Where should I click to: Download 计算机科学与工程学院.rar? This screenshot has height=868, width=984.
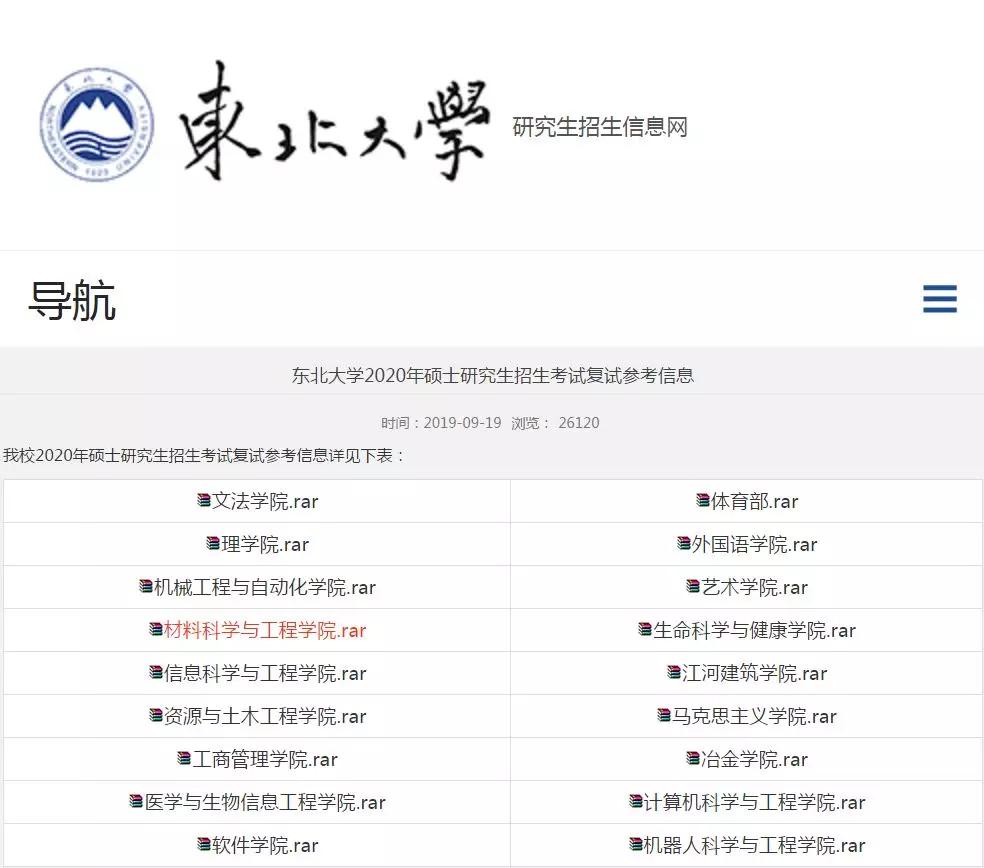click(754, 801)
